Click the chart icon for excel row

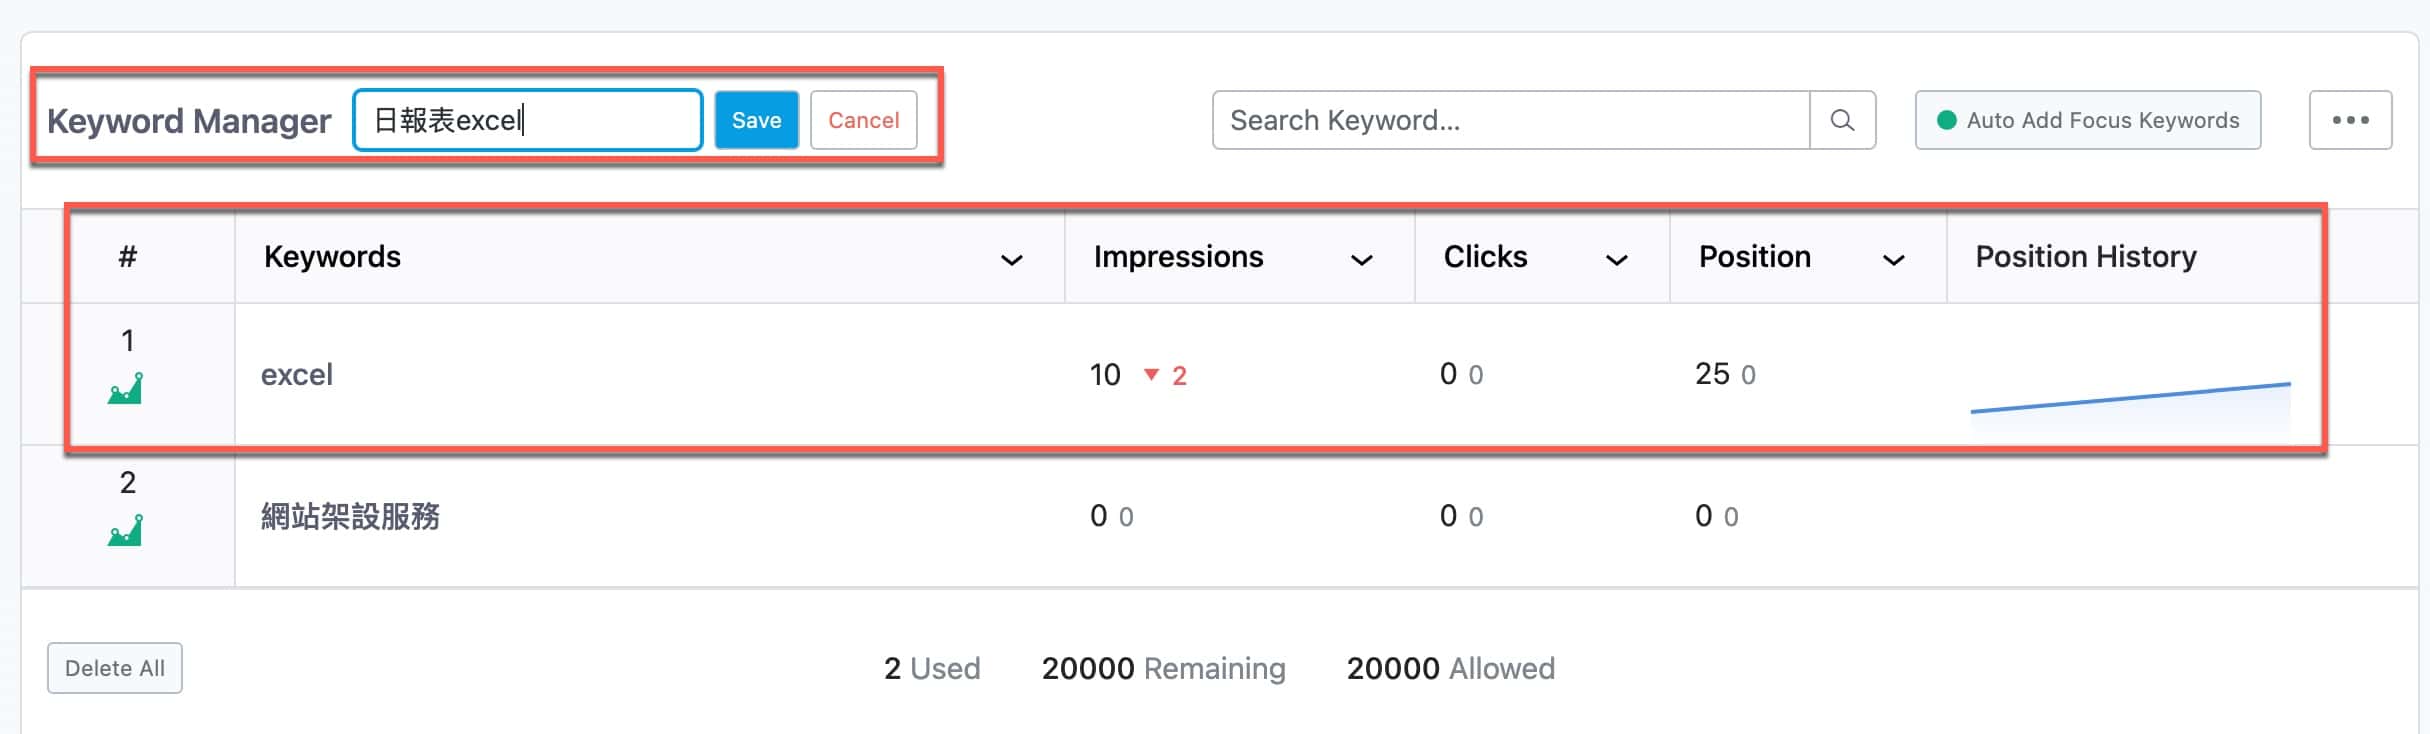(125, 388)
